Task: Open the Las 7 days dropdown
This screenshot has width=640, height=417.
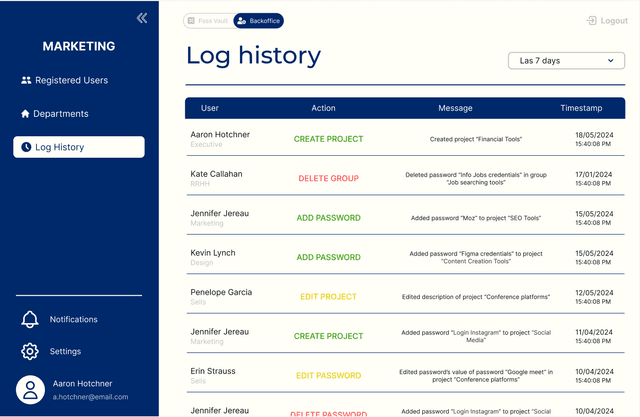Action: [x=566, y=61]
